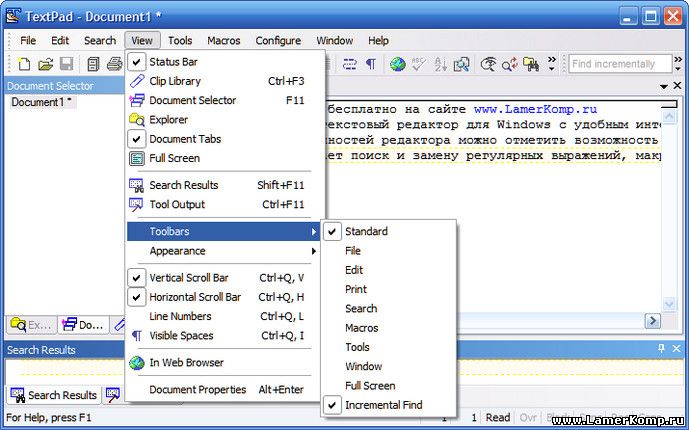Toggle Vertical Scroll Bar option
Screen dimensions: 689x430
point(195,278)
